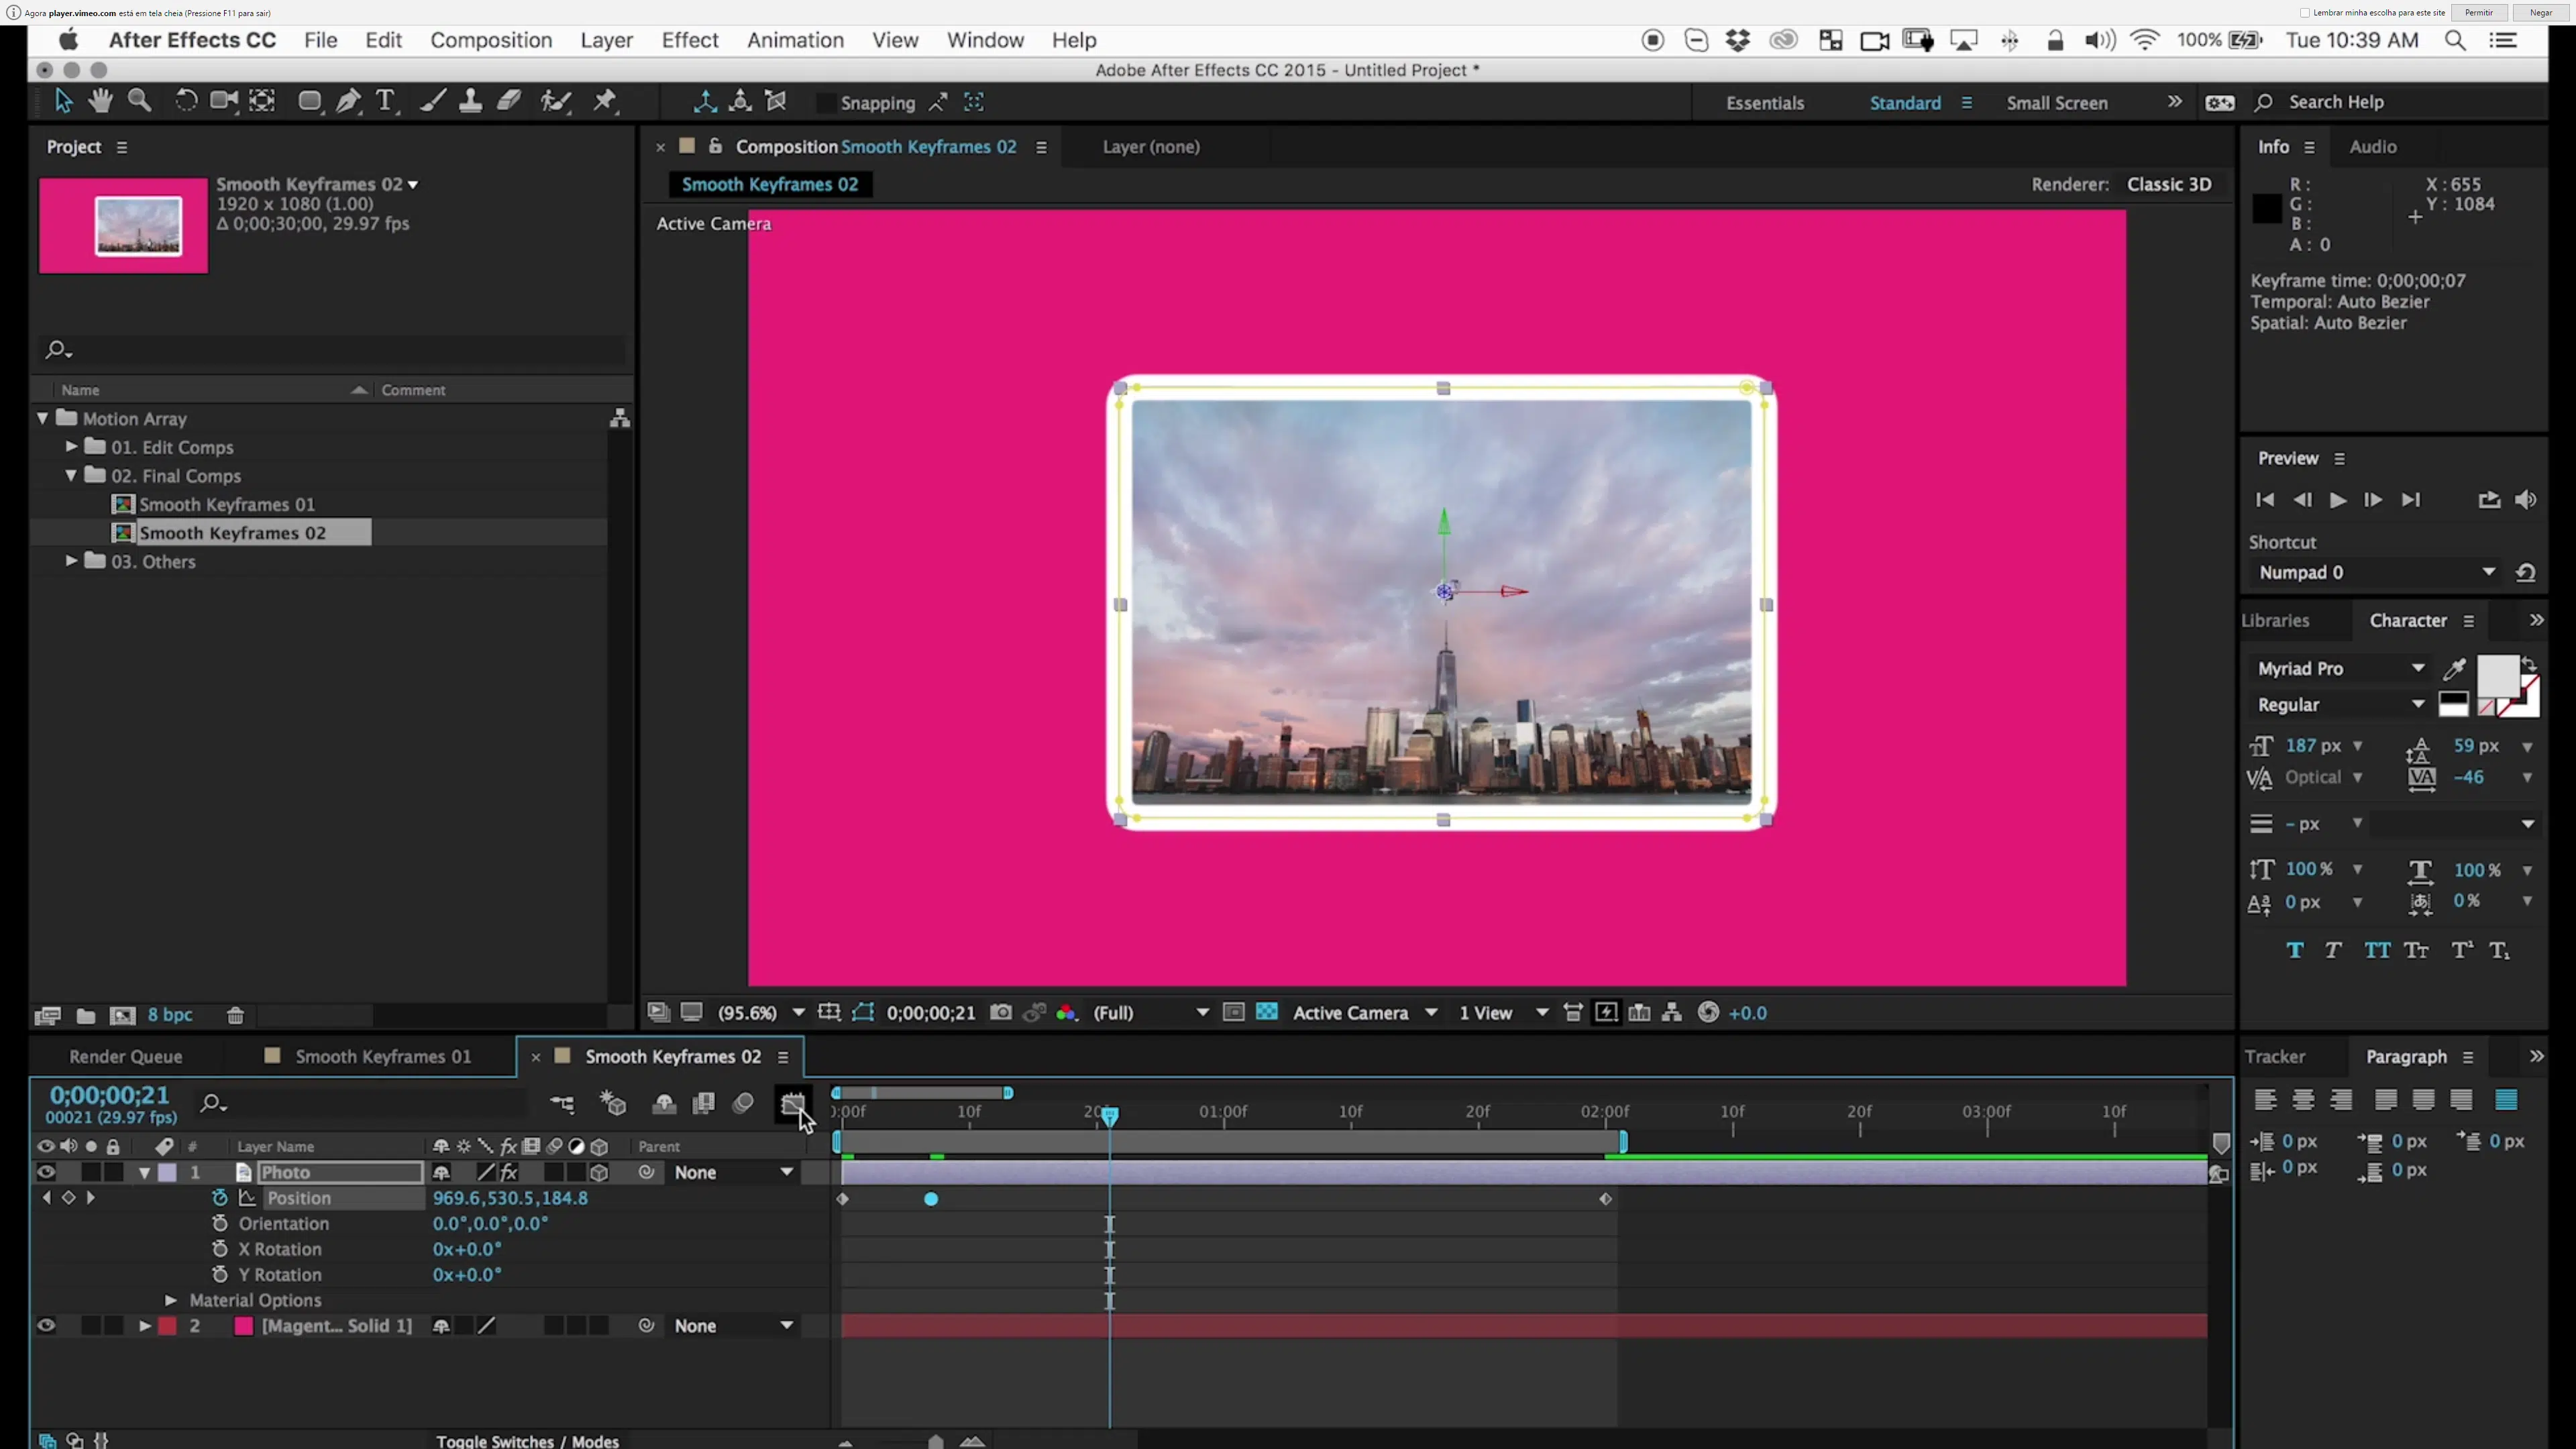
Task: Select the Pen tool
Action: [348, 101]
